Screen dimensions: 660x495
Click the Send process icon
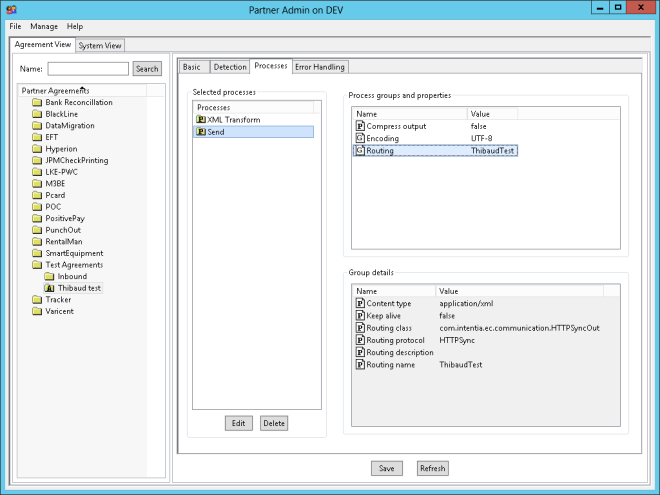pyautogui.click(x=201, y=131)
